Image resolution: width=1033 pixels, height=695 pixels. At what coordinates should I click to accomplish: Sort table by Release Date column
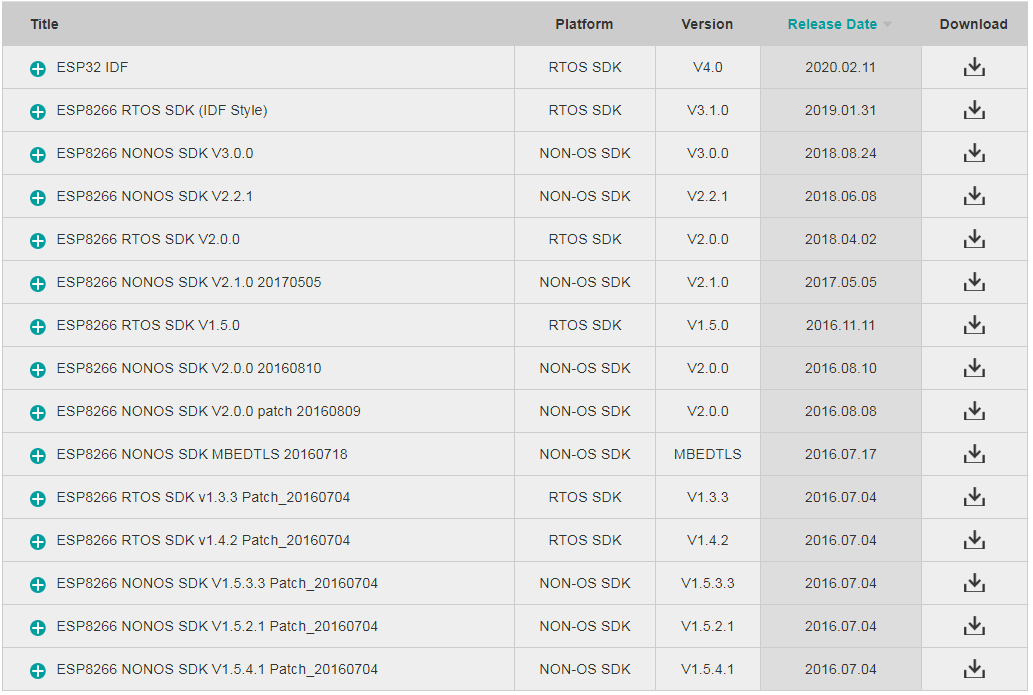pyautogui.click(x=832, y=24)
